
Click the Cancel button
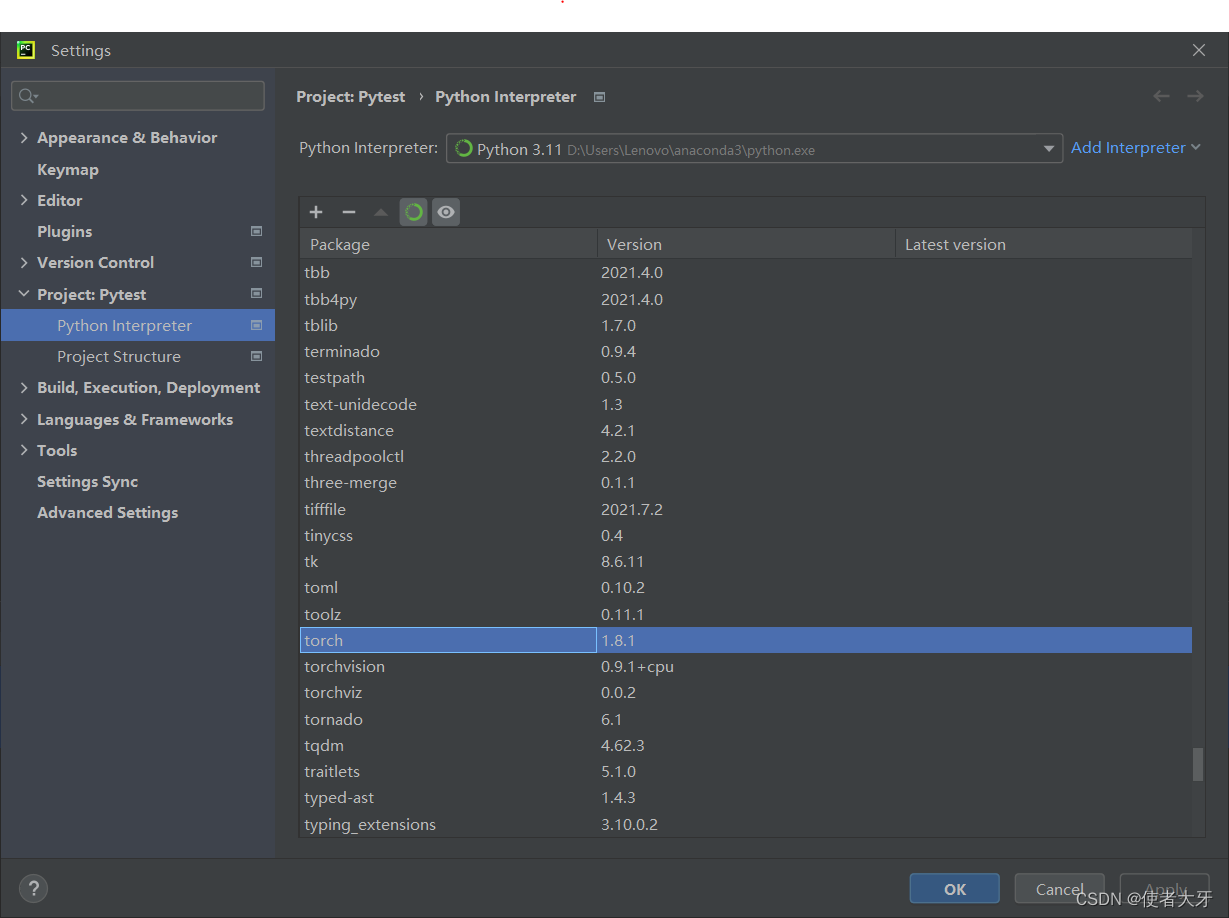click(1060, 889)
